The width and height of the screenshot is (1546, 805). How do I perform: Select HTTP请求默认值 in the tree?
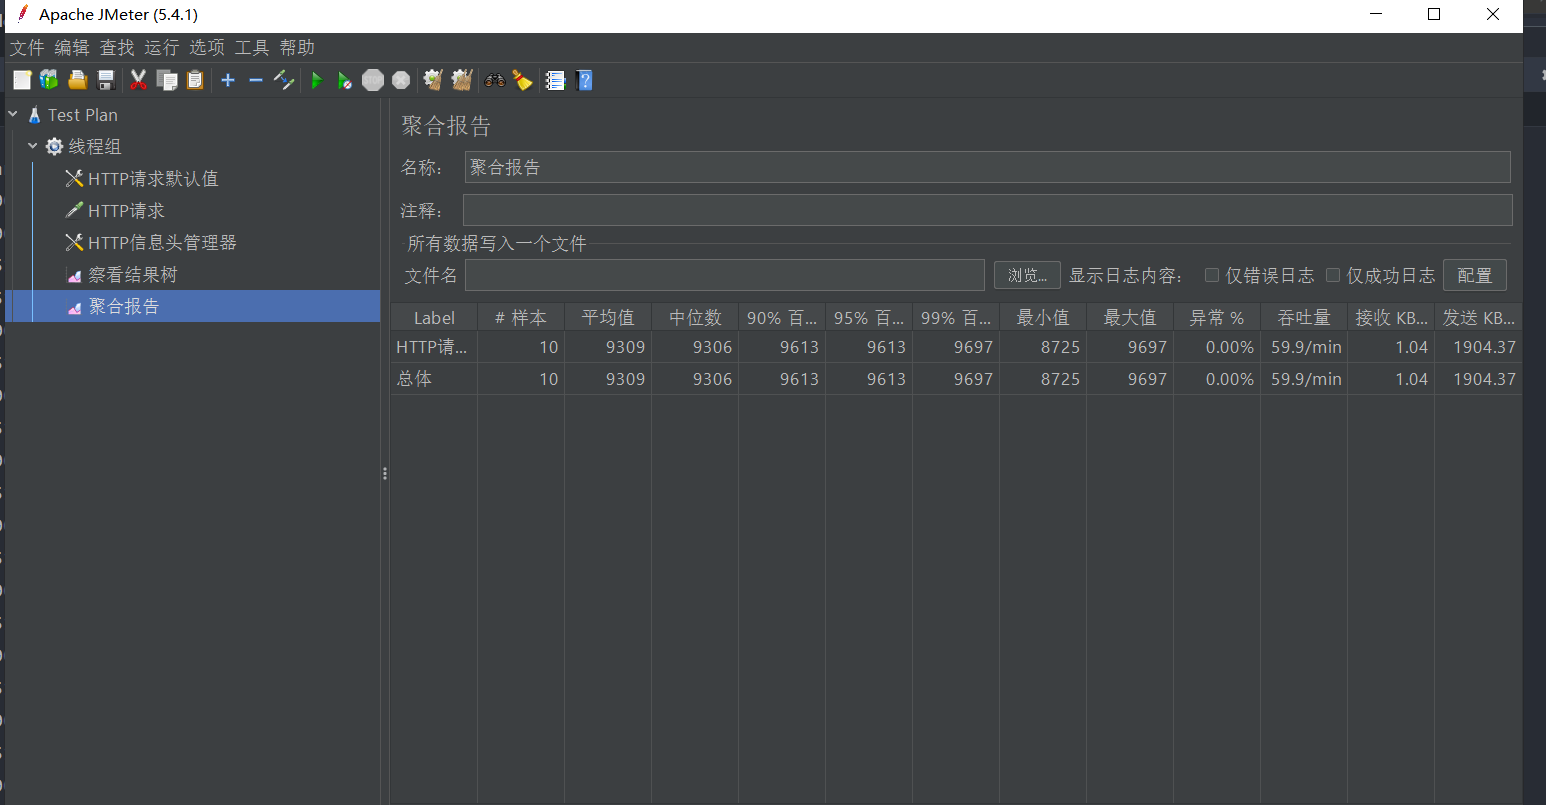point(153,178)
